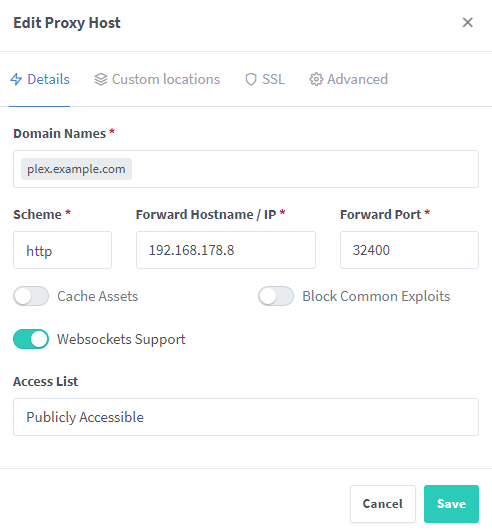Close the Edit Proxy Host dialog
Image resolution: width=492 pixels, height=530 pixels.
pos(467,23)
